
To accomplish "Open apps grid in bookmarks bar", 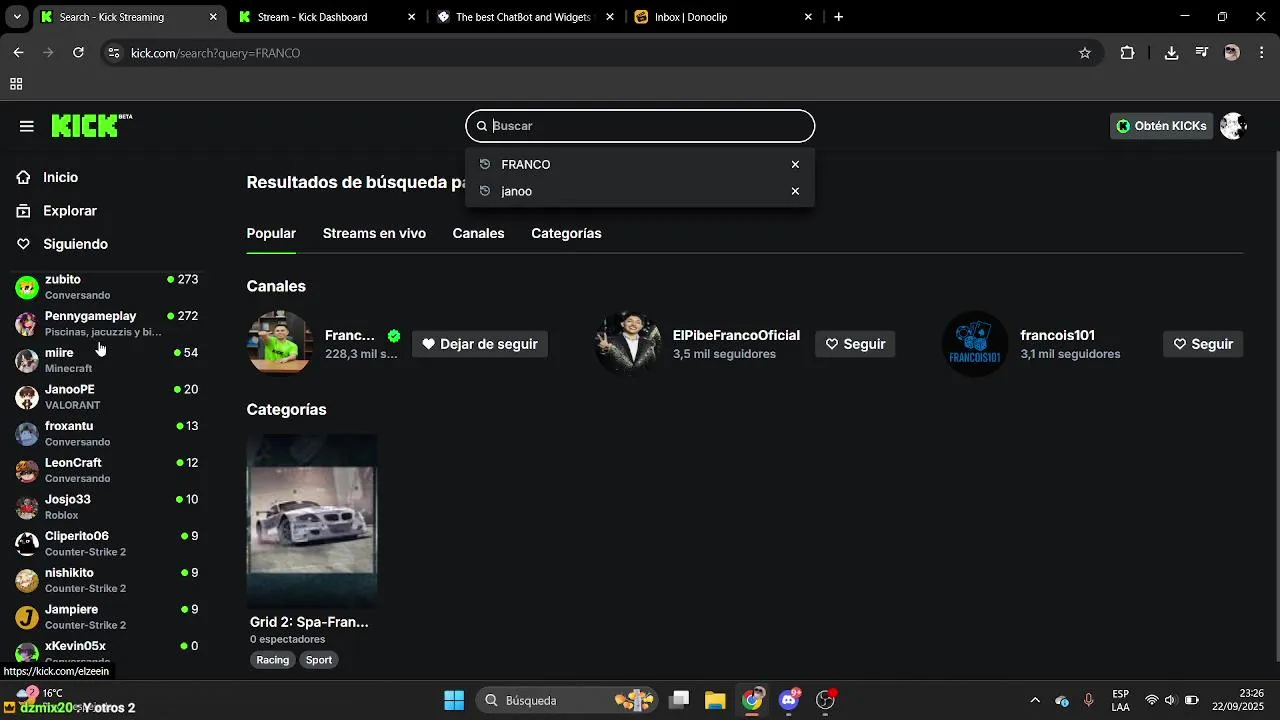I will coord(16,85).
